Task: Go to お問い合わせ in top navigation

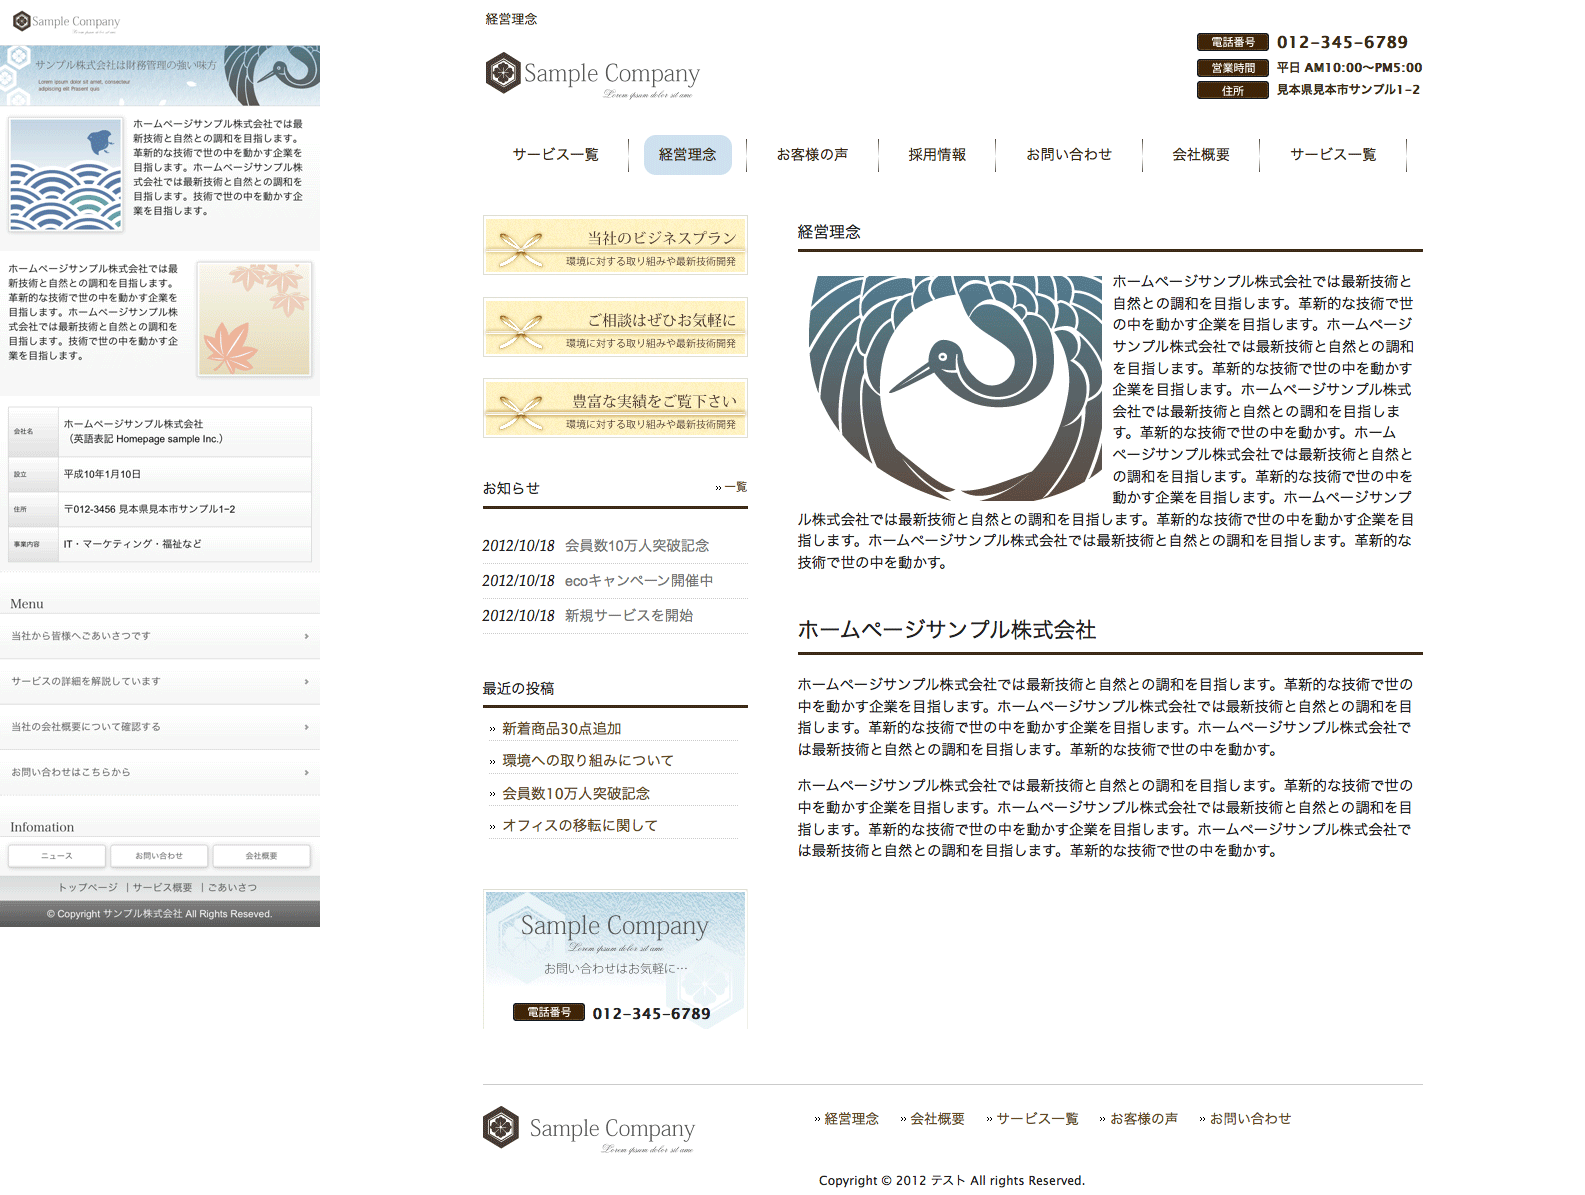Action: pyautogui.click(x=1068, y=155)
